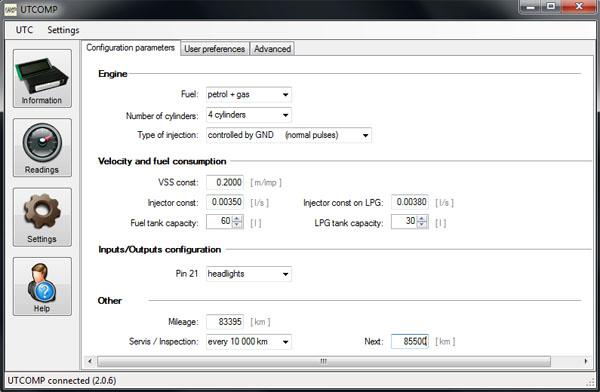Image resolution: width=600 pixels, height=392 pixels.
Task: Switch to User preferences tab
Action: click(x=215, y=49)
